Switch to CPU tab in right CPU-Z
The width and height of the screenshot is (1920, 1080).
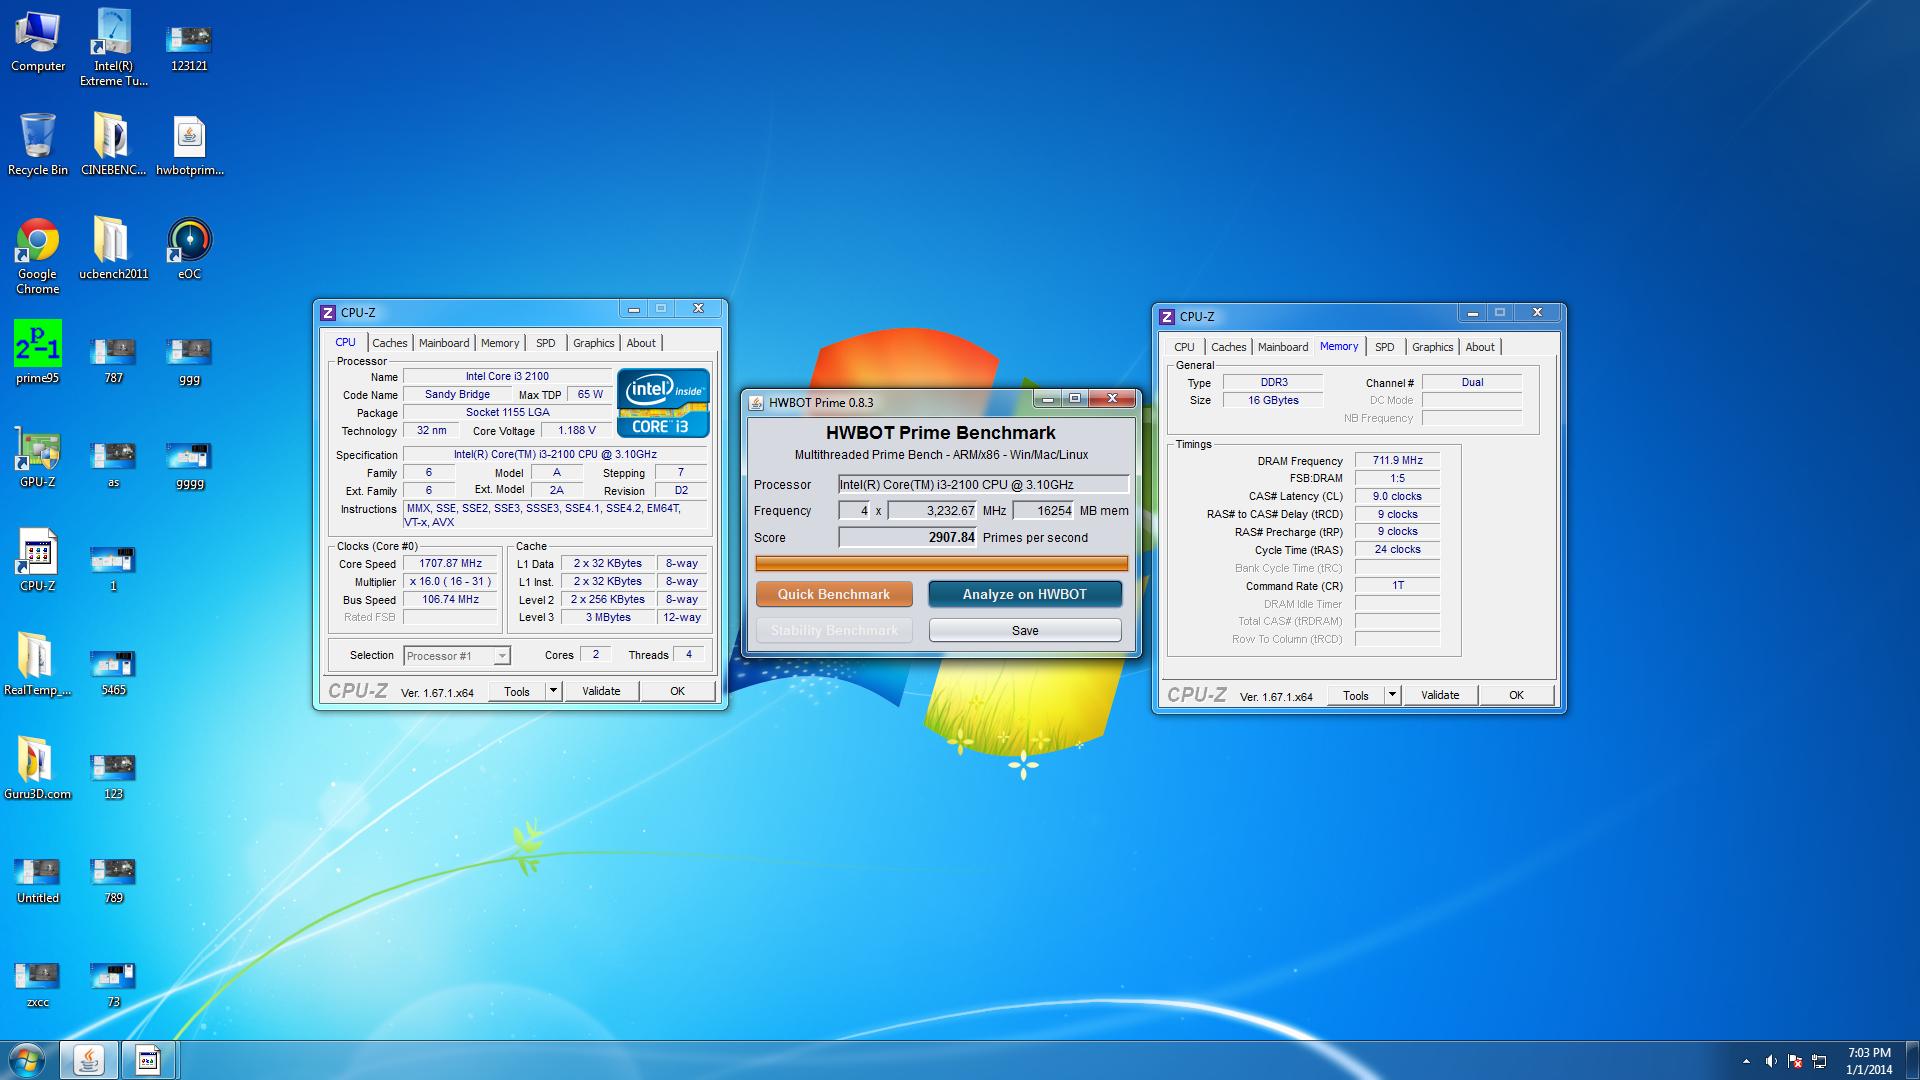coord(1184,347)
